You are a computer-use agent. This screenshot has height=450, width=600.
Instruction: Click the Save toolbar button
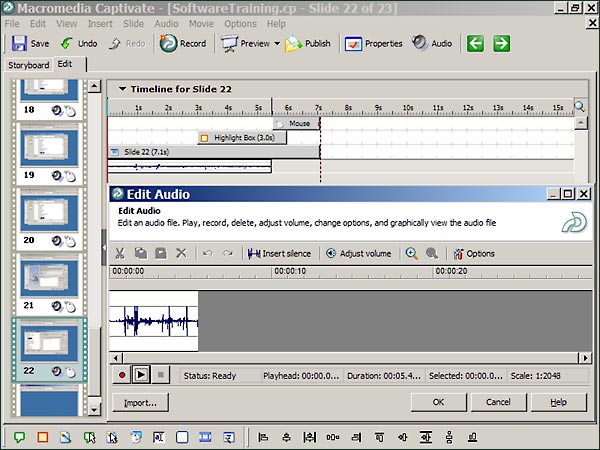tap(31, 44)
